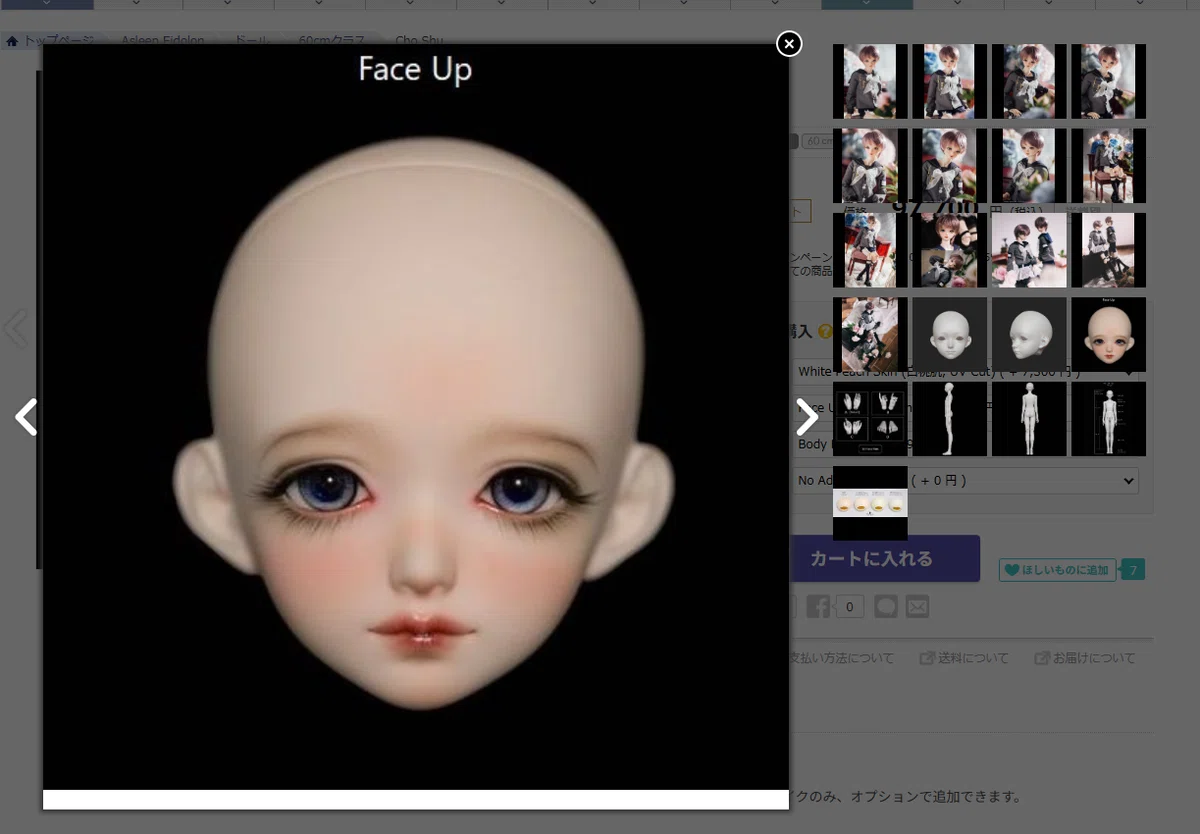Click the Facebook share count 0

(850, 606)
